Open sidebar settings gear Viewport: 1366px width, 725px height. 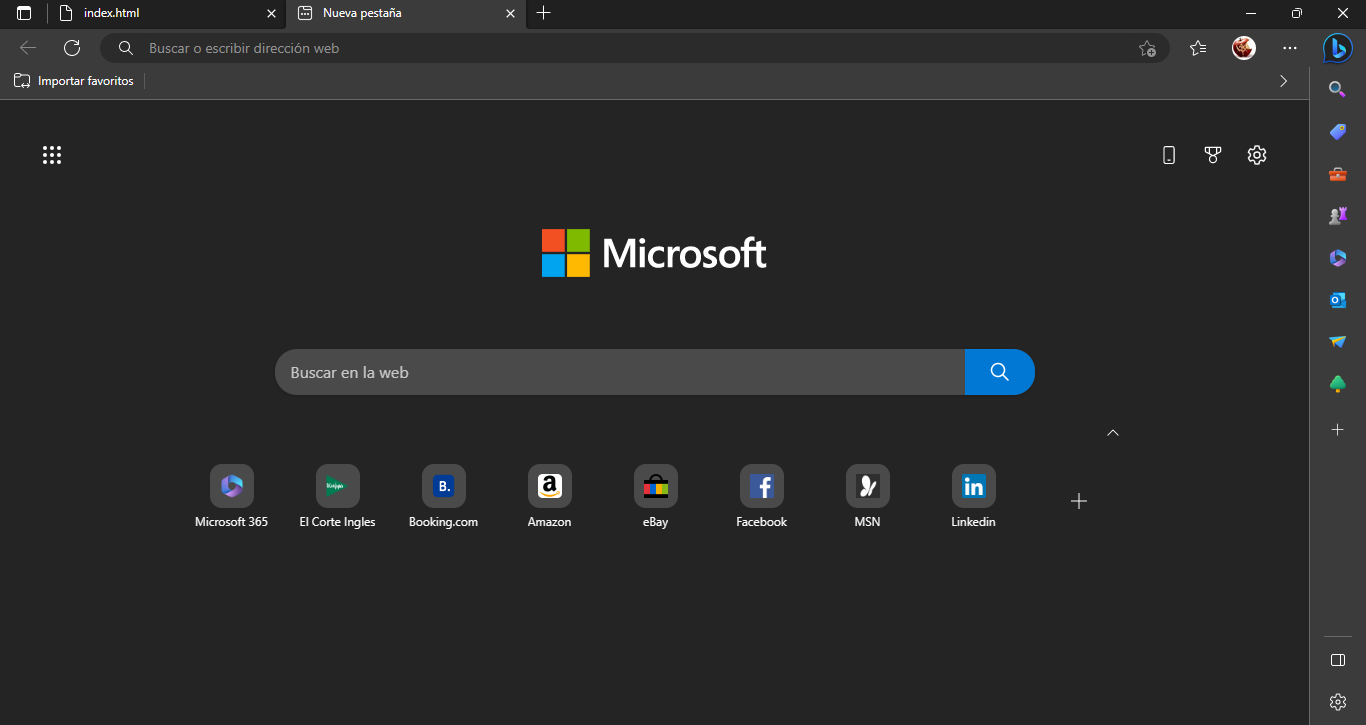[x=1338, y=702]
